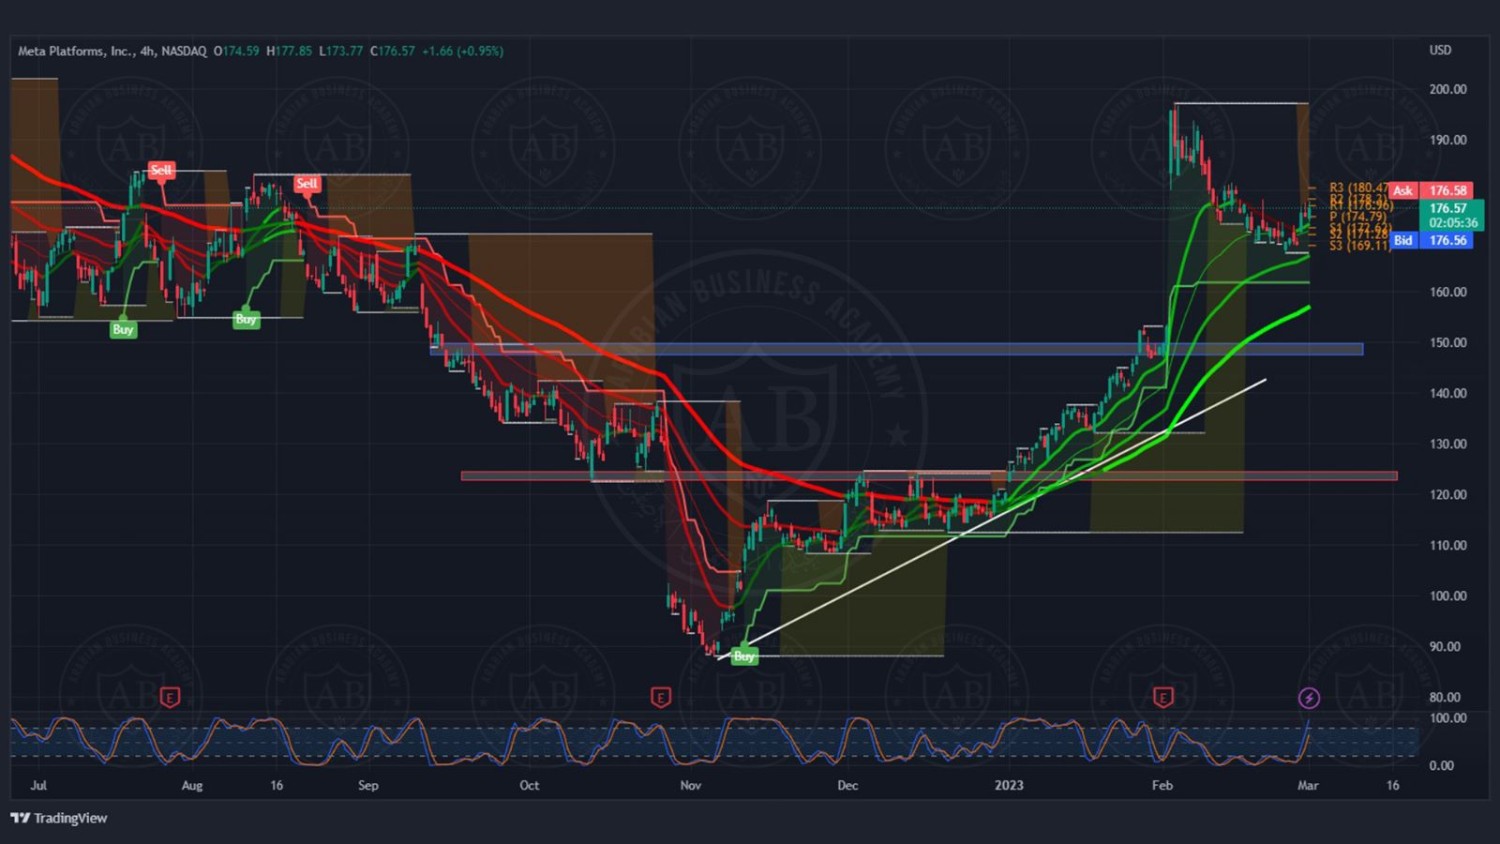
Task: Click the 150.00 price axis label
Action: point(1447,342)
